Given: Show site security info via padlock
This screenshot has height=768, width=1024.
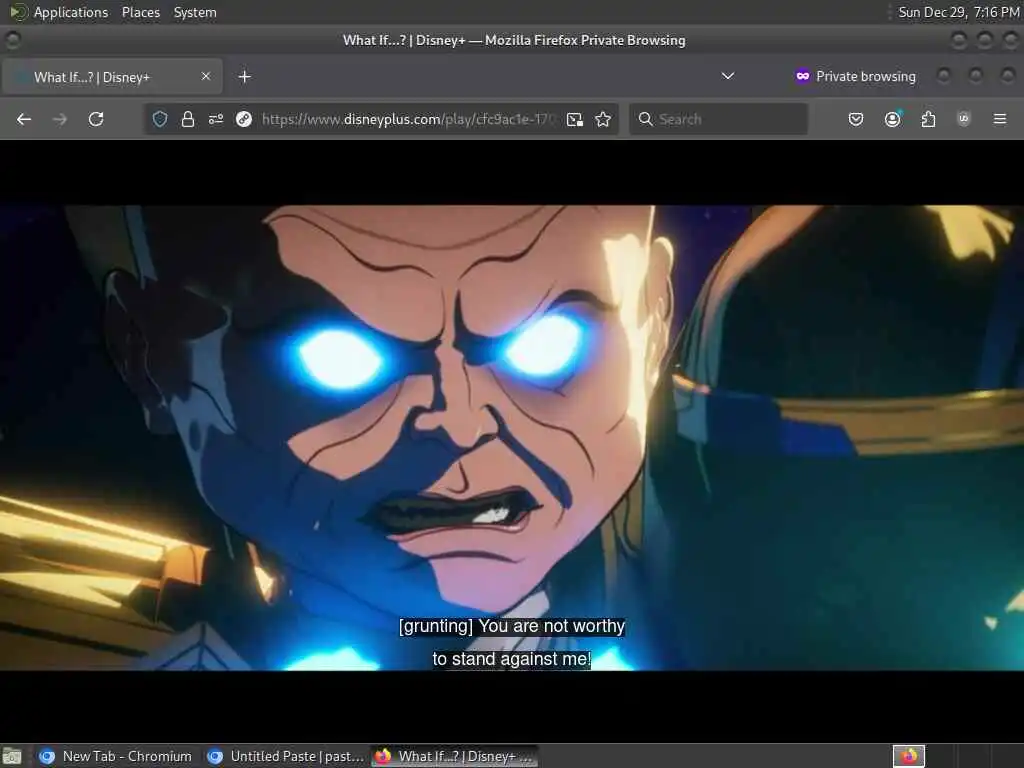Looking at the screenshot, I should point(187,119).
